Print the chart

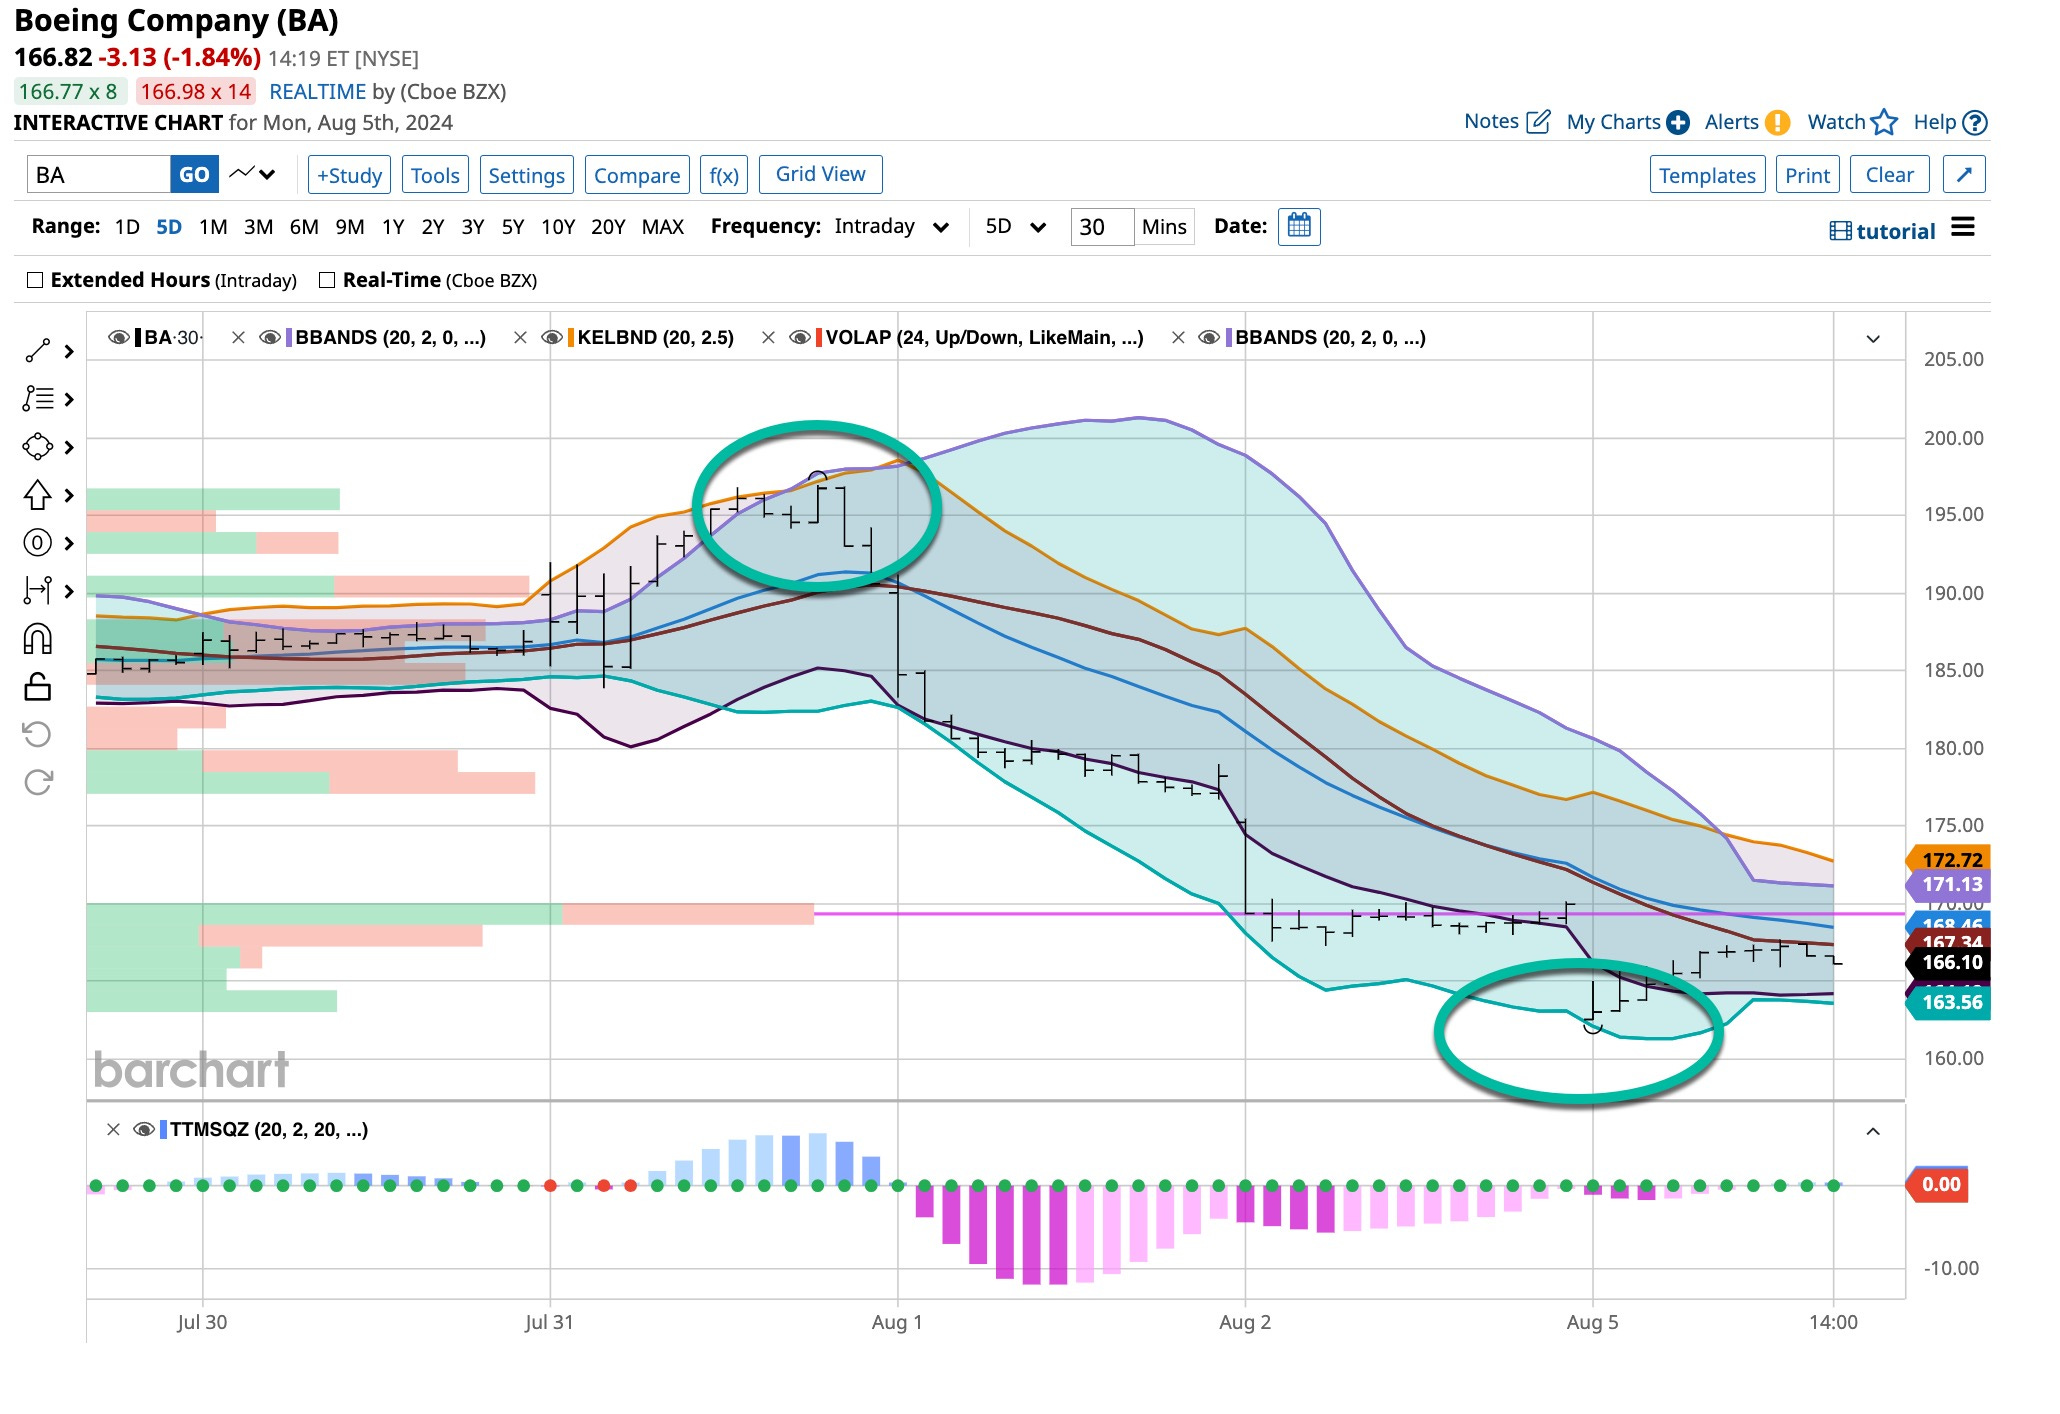(1807, 175)
